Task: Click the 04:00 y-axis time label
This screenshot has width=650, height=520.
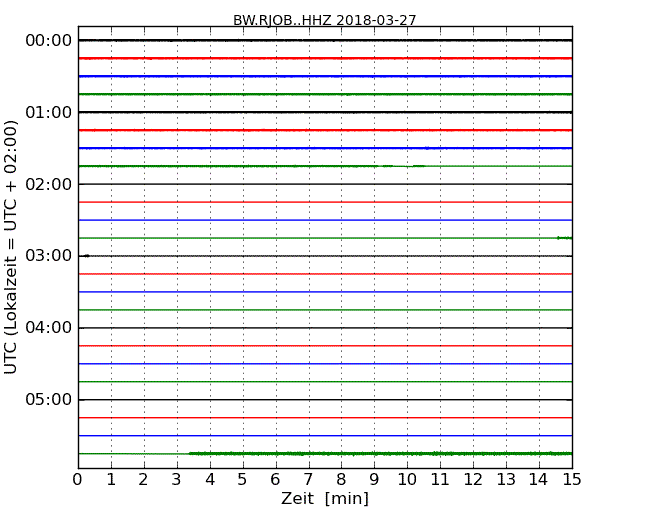Action: tap(49, 328)
